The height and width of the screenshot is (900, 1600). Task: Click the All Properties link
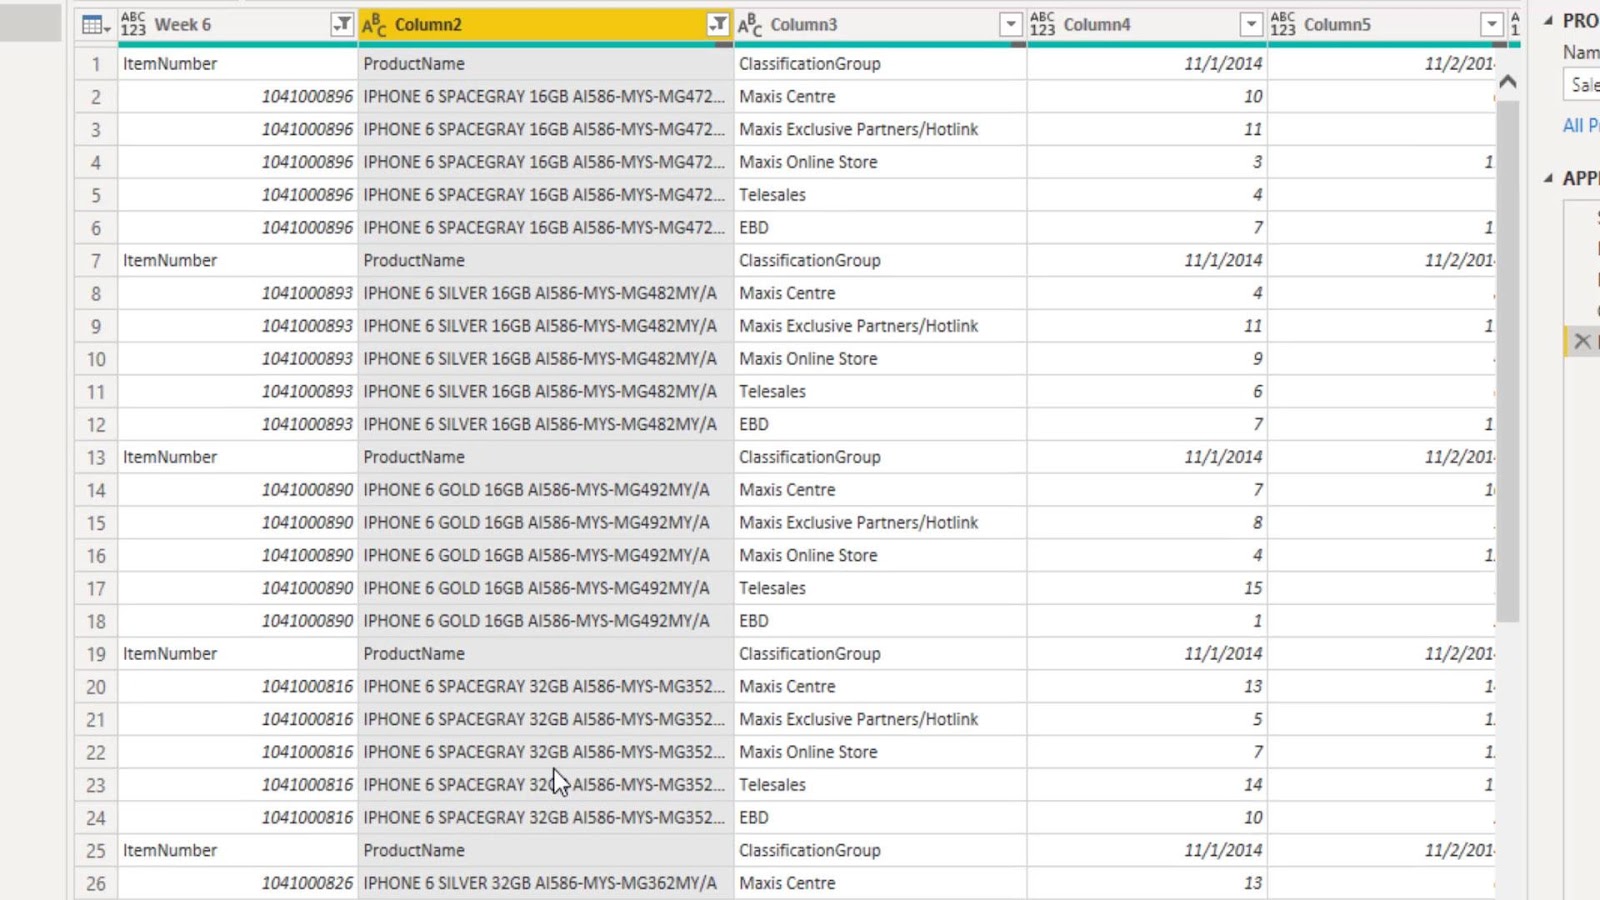(x=1581, y=126)
